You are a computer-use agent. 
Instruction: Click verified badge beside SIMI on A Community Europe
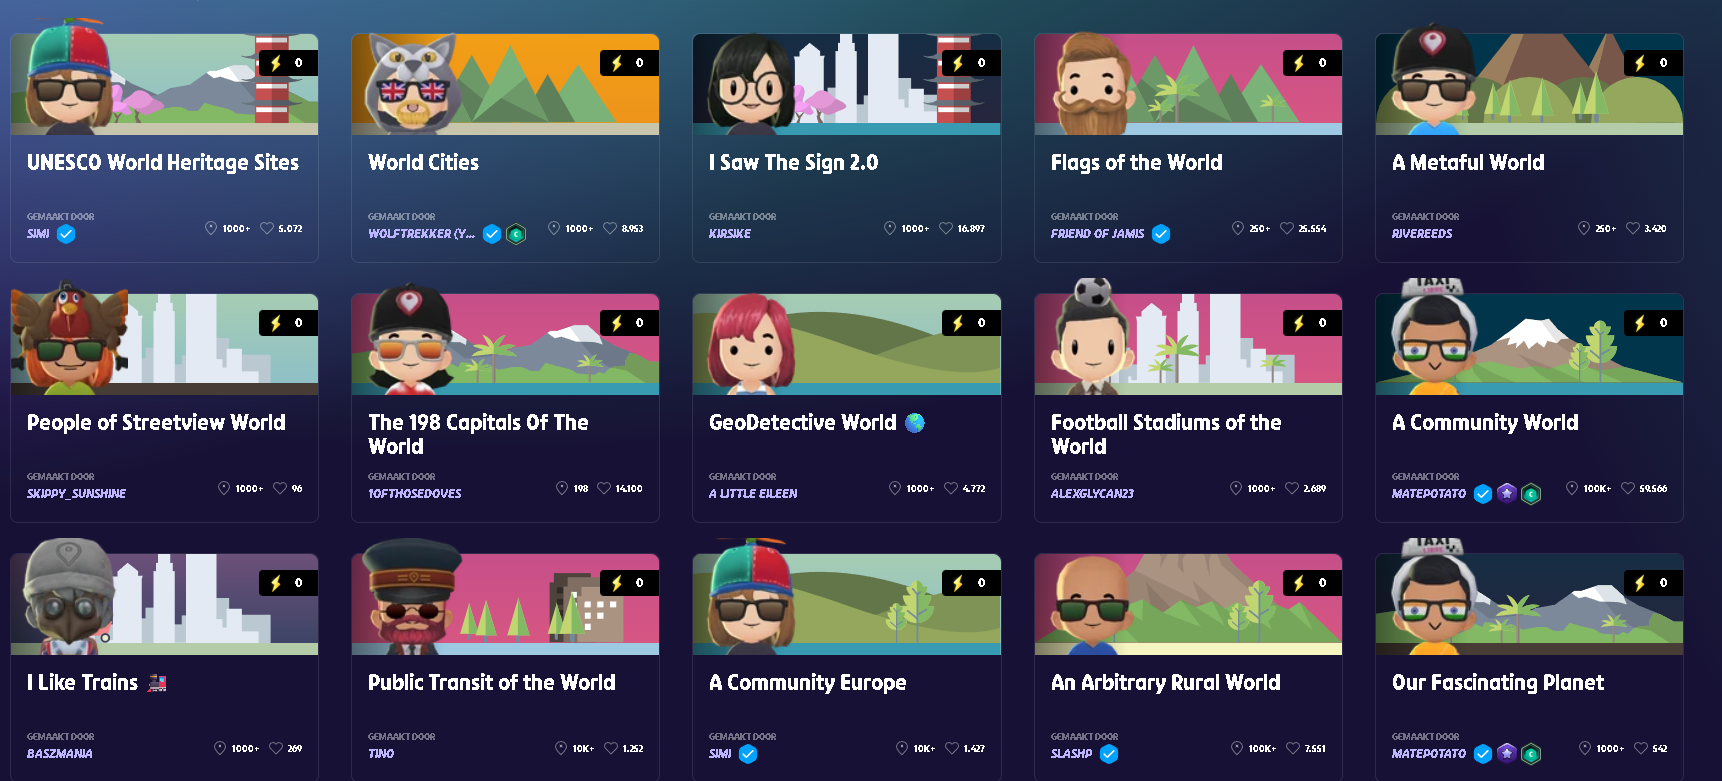[x=748, y=754]
